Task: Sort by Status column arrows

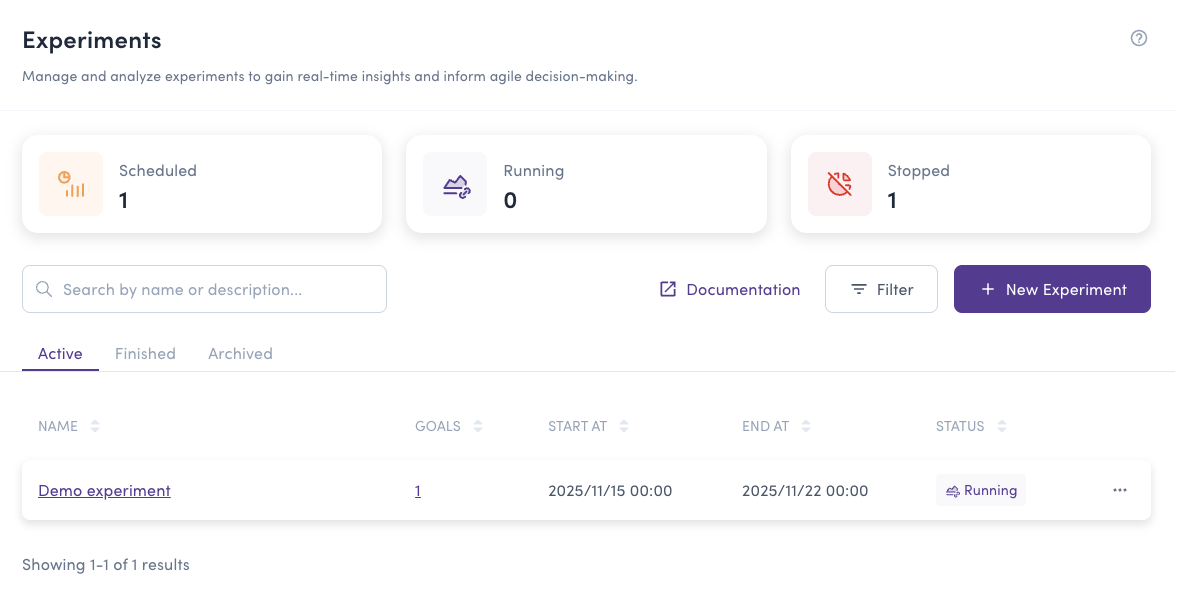Action: tap(1001, 426)
